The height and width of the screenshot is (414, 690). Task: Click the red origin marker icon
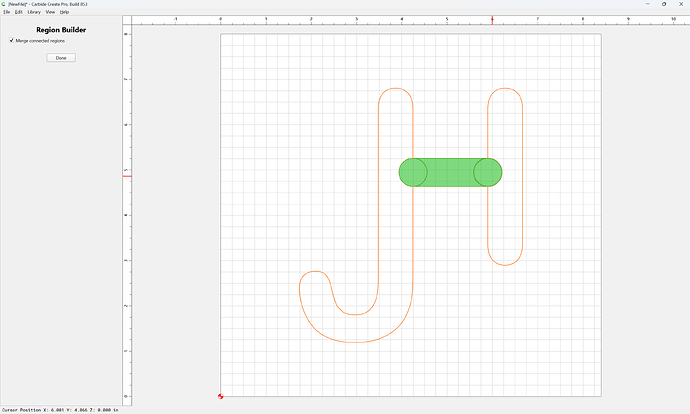click(220, 396)
